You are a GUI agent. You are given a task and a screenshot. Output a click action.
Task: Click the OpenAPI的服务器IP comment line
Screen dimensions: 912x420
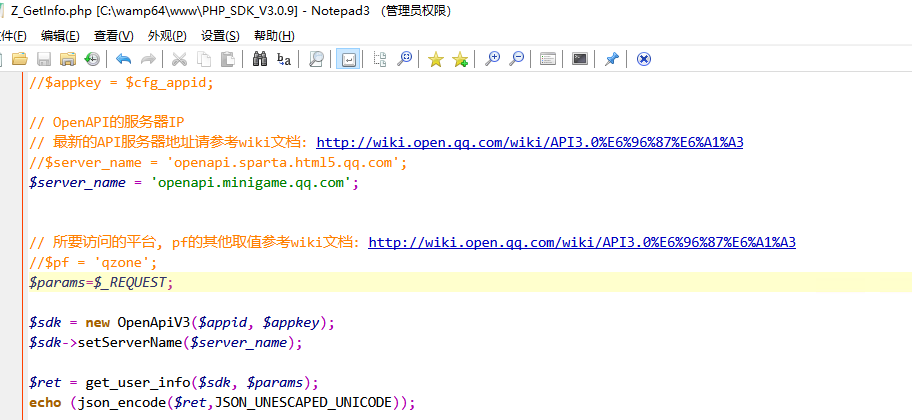pos(106,123)
